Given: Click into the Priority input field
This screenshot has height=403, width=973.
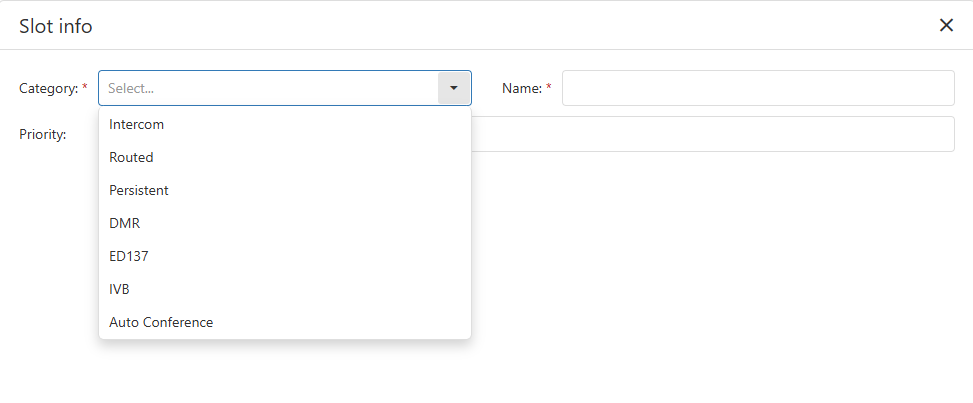Looking at the screenshot, I should pyautogui.click(x=712, y=134).
